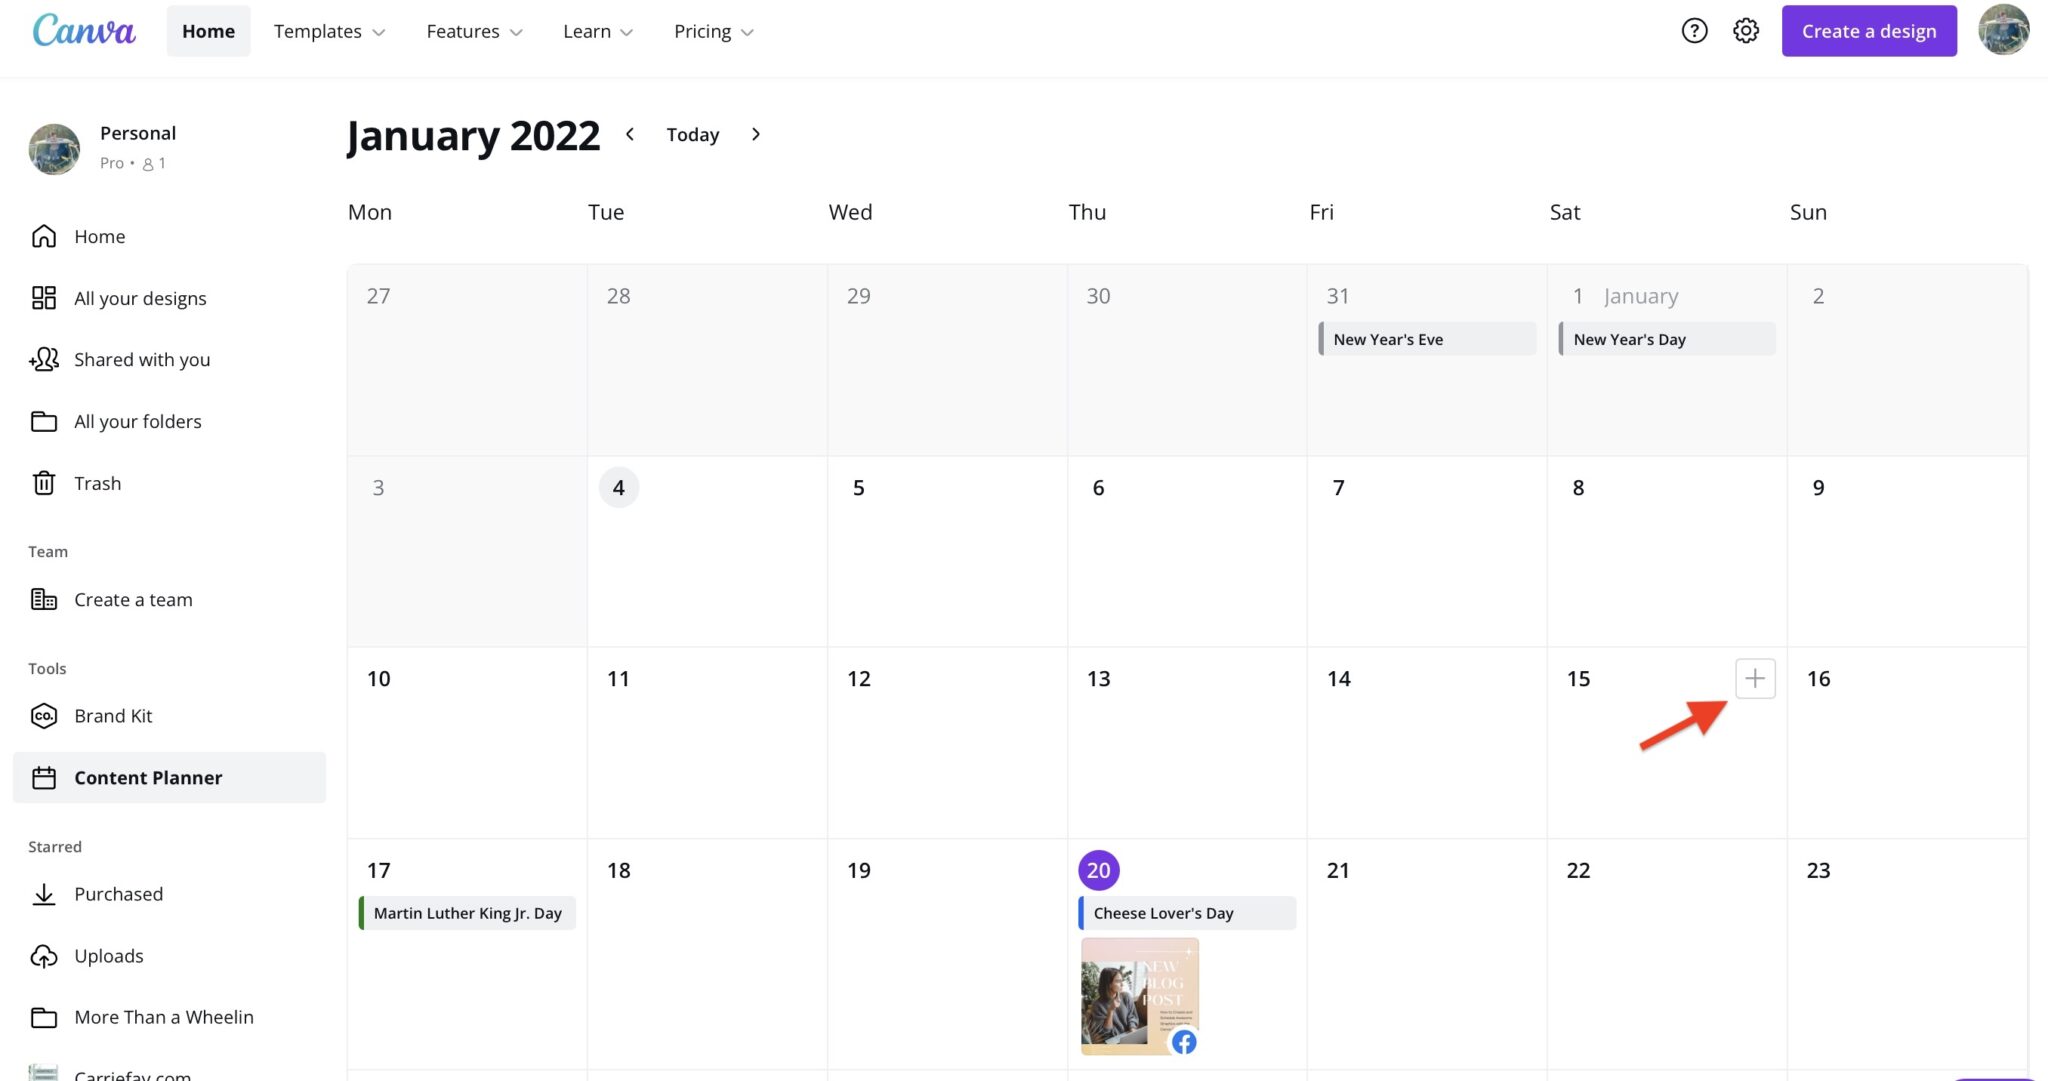Open Trash from the sidebar
This screenshot has height=1081, width=2048.
point(97,484)
